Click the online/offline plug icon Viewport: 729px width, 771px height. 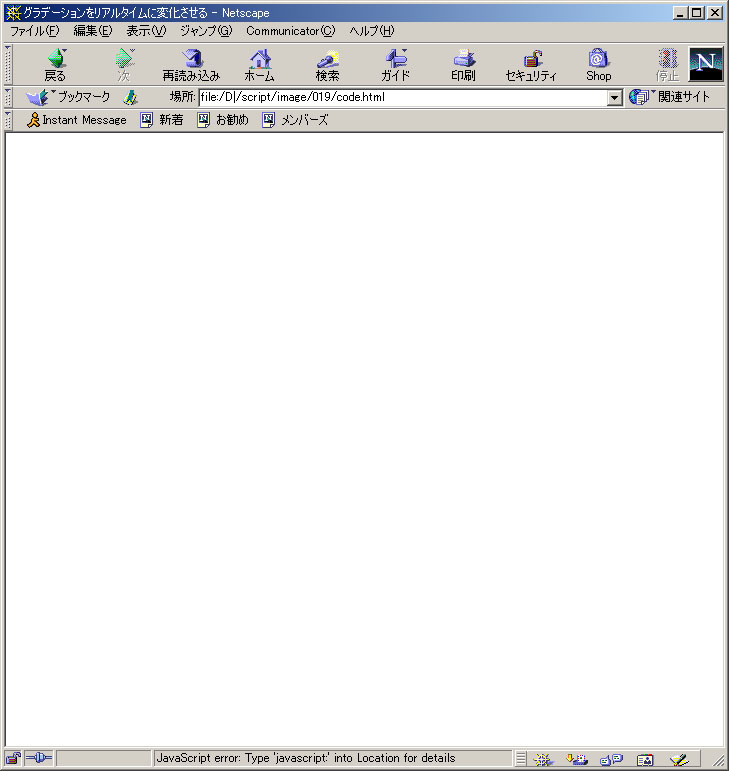[39, 758]
